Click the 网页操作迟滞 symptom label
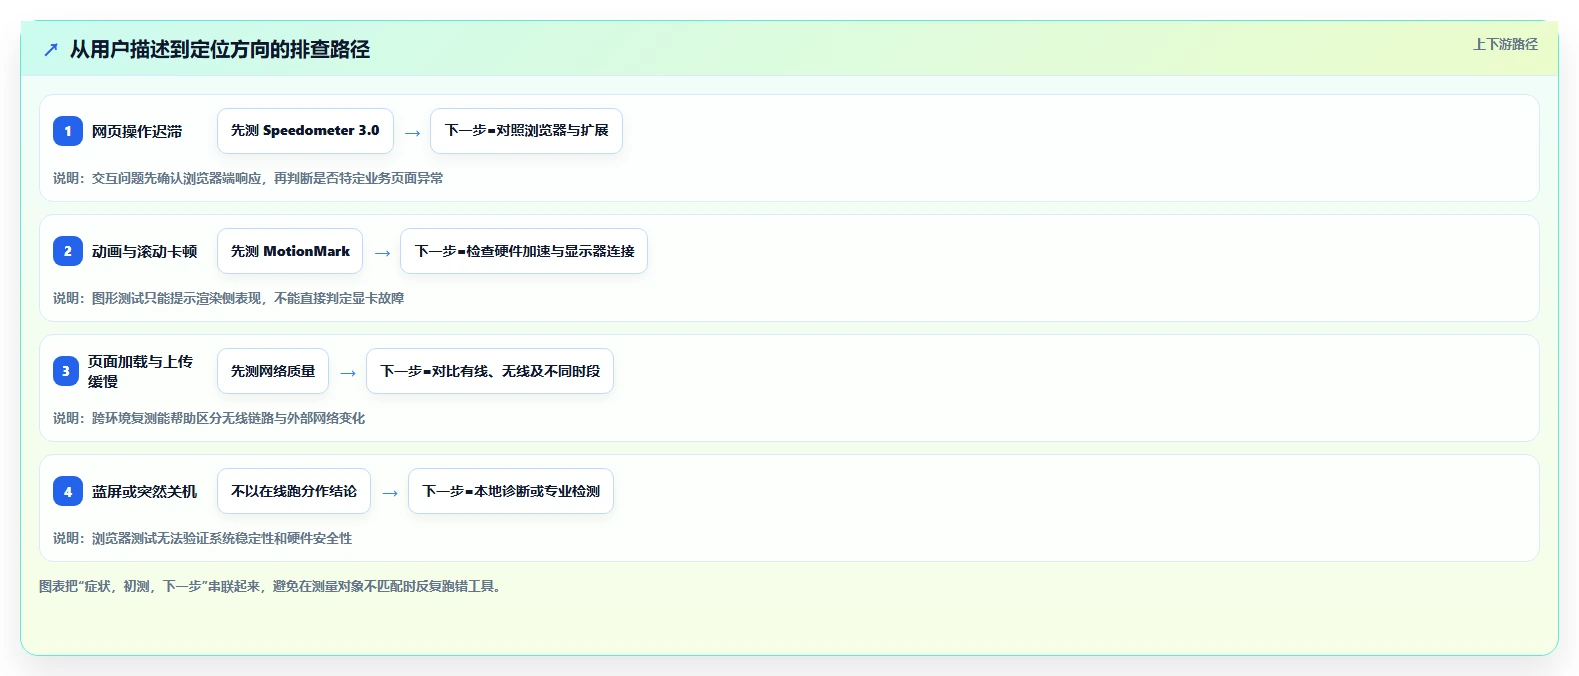The height and width of the screenshot is (676, 1579). 137,131
